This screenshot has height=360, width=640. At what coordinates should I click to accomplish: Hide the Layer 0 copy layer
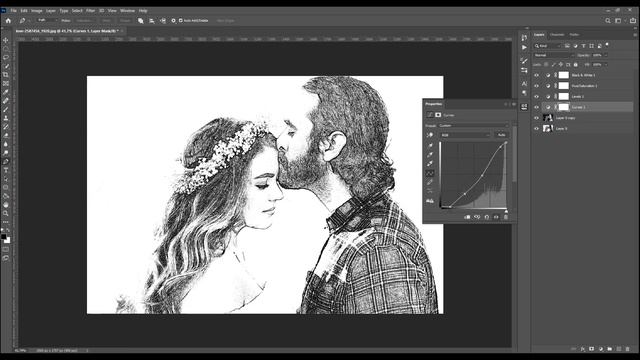pos(536,118)
